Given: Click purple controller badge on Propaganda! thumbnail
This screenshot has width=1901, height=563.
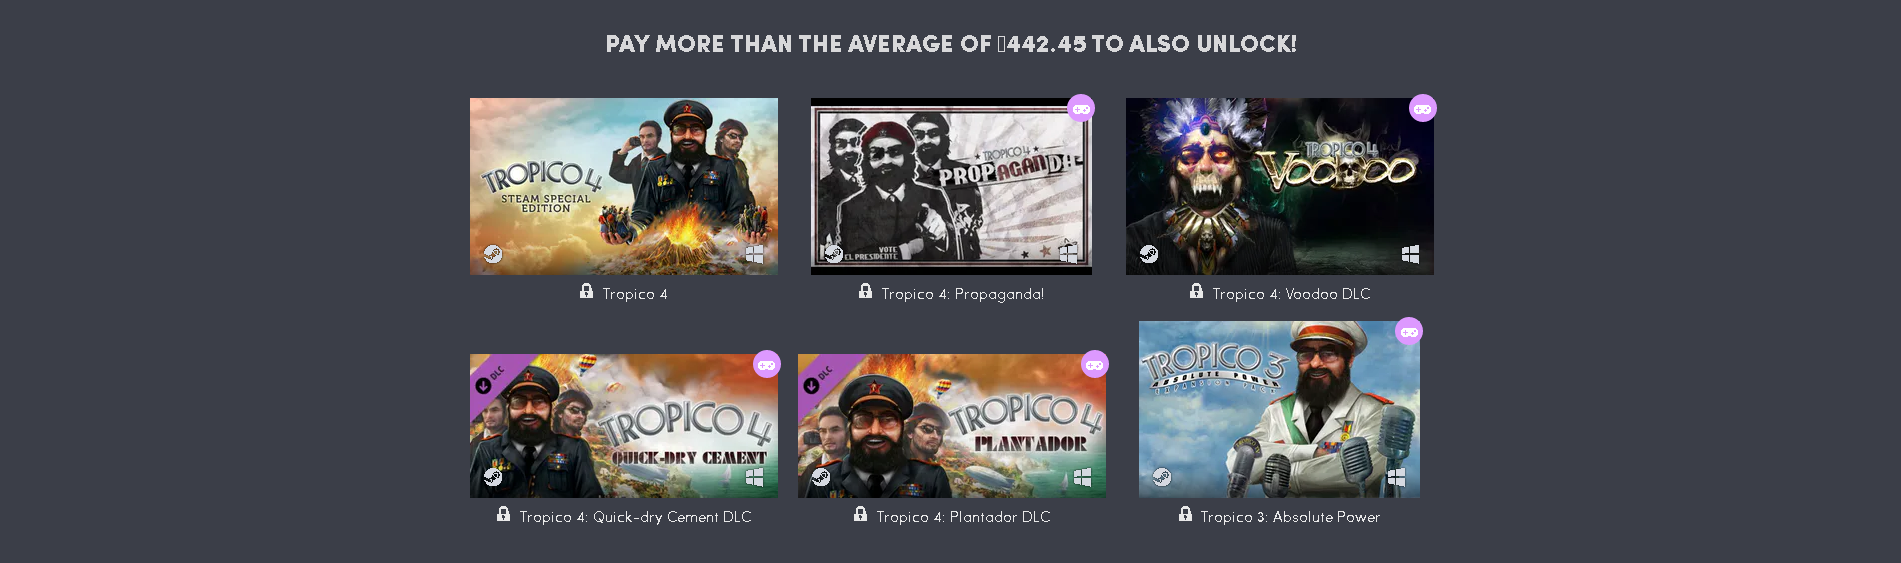Looking at the screenshot, I should (1081, 108).
